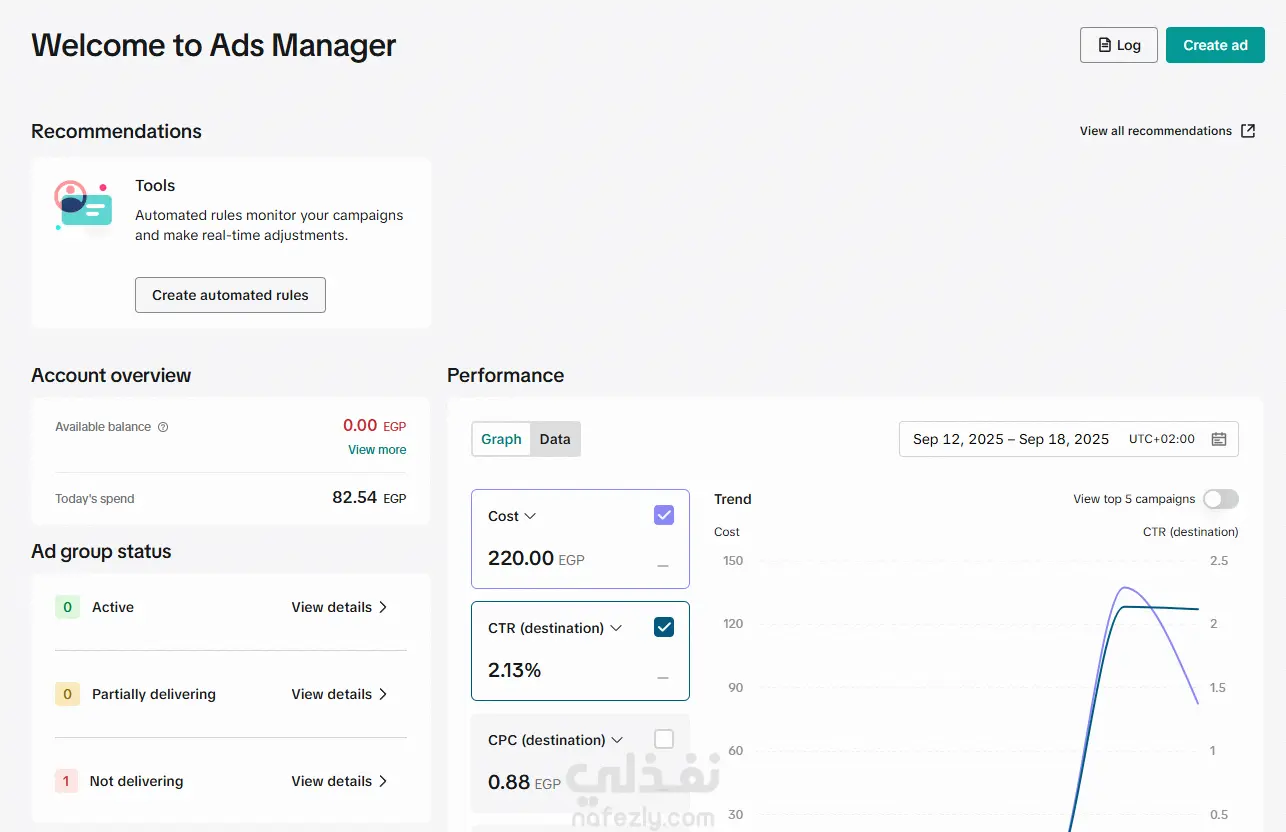Expand the Cost metric dropdown
Viewport: 1286px width, 832px height.
[530, 516]
